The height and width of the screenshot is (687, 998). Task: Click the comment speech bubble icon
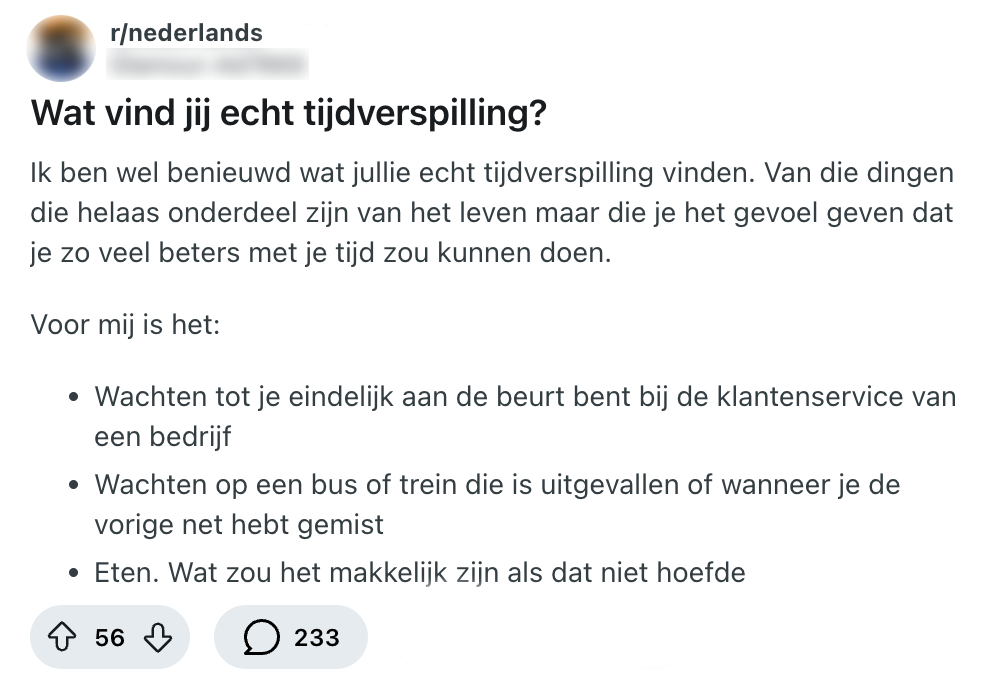[262, 637]
